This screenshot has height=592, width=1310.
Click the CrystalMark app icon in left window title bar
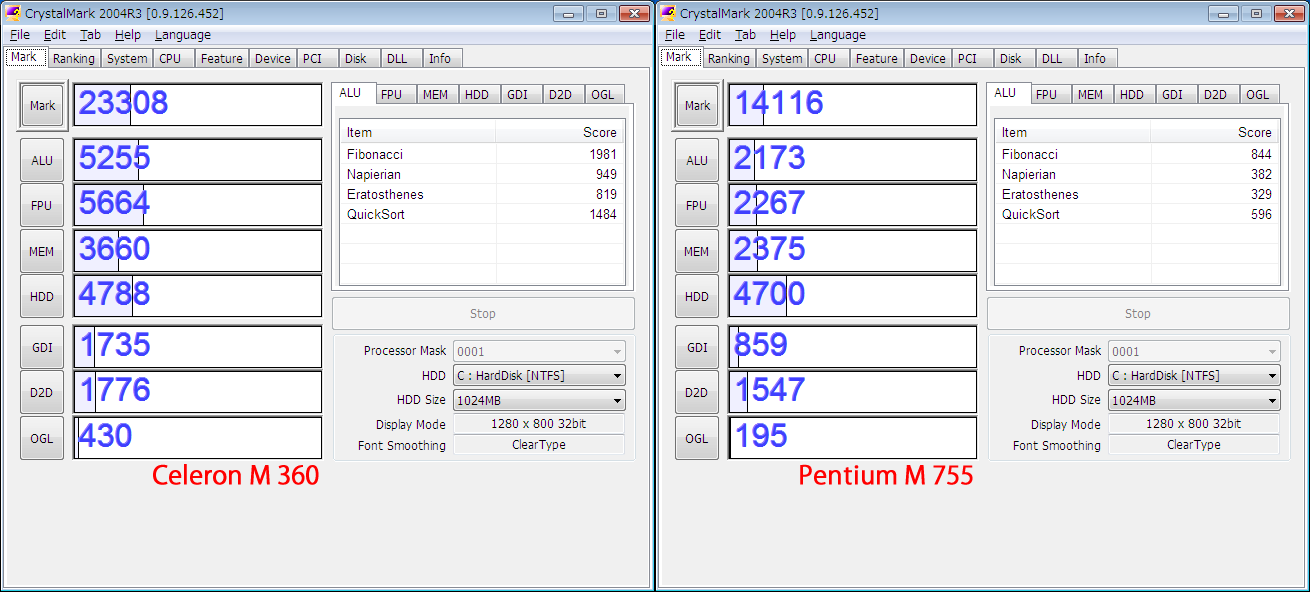pos(13,13)
